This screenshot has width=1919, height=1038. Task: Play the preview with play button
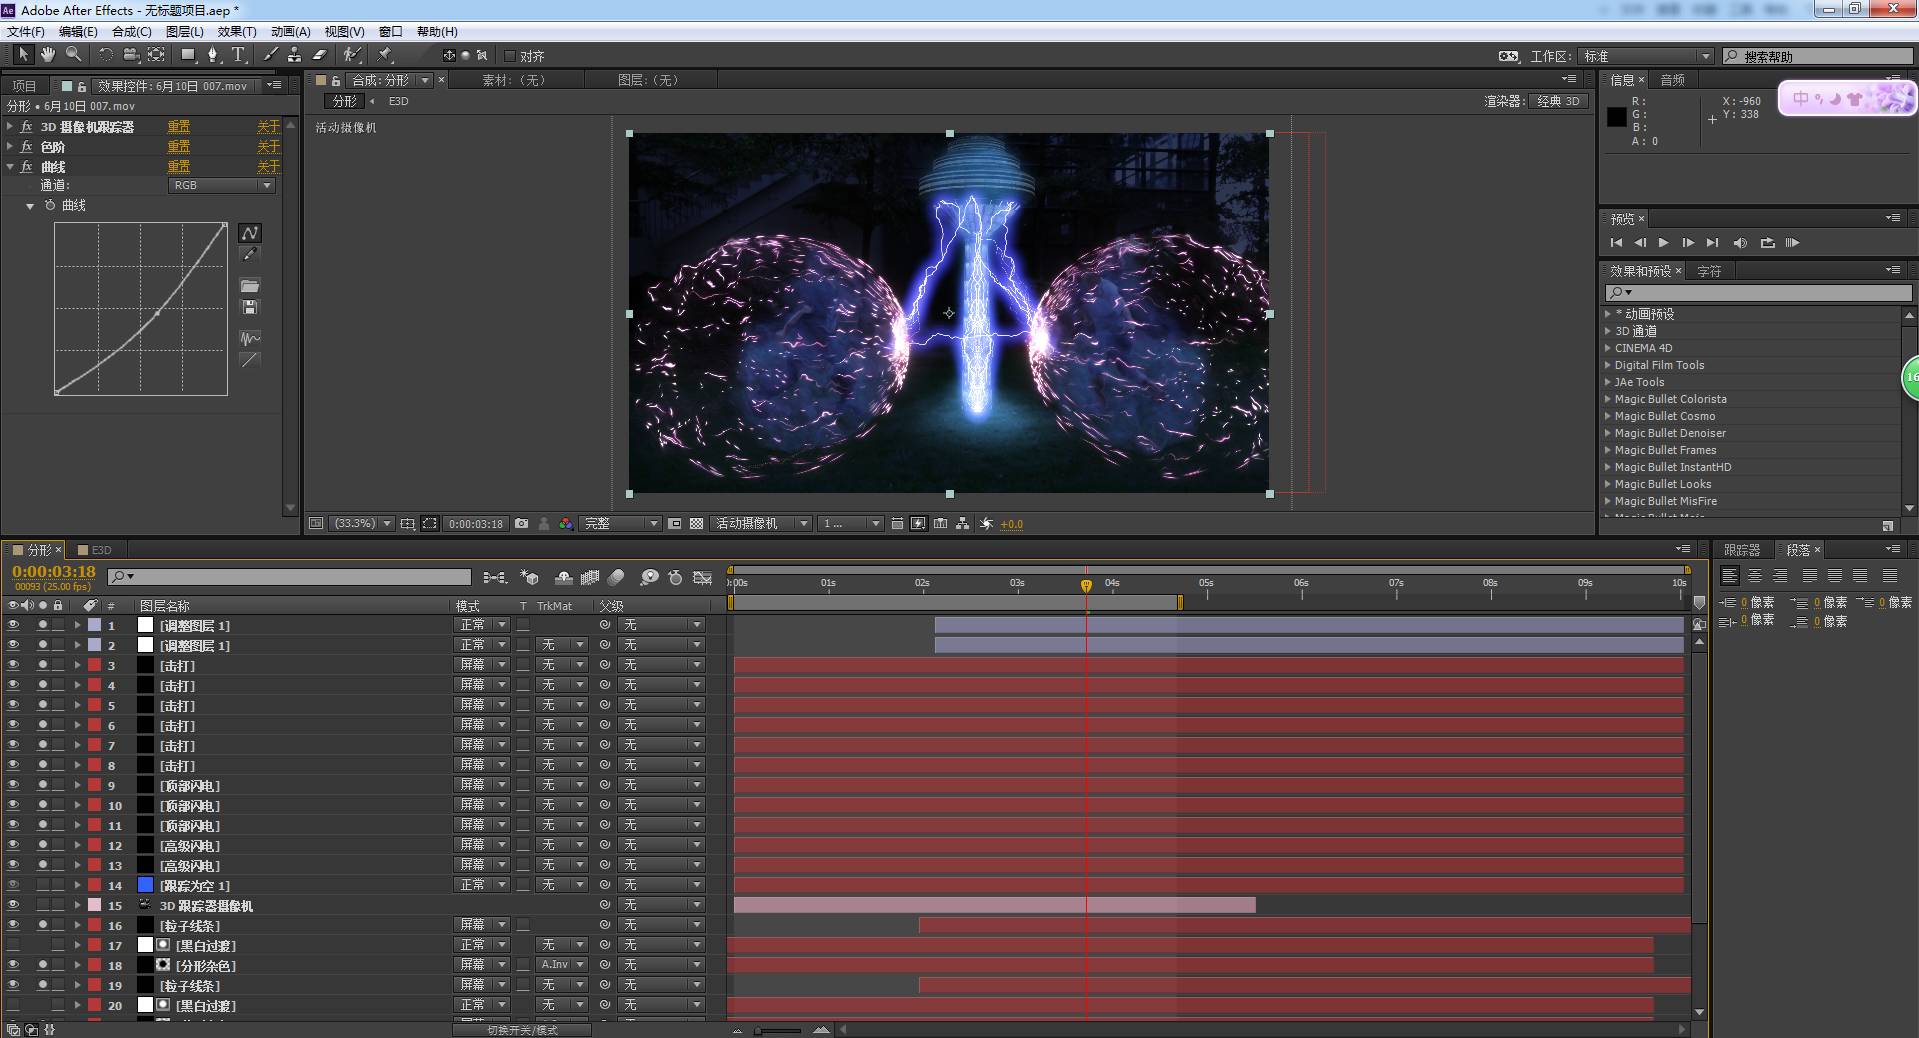click(x=1663, y=243)
